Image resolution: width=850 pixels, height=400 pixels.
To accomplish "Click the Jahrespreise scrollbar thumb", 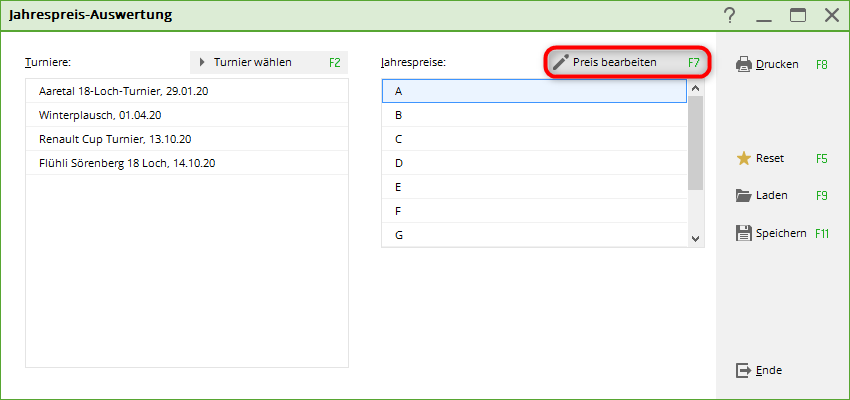I will click(x=696, y=141).
